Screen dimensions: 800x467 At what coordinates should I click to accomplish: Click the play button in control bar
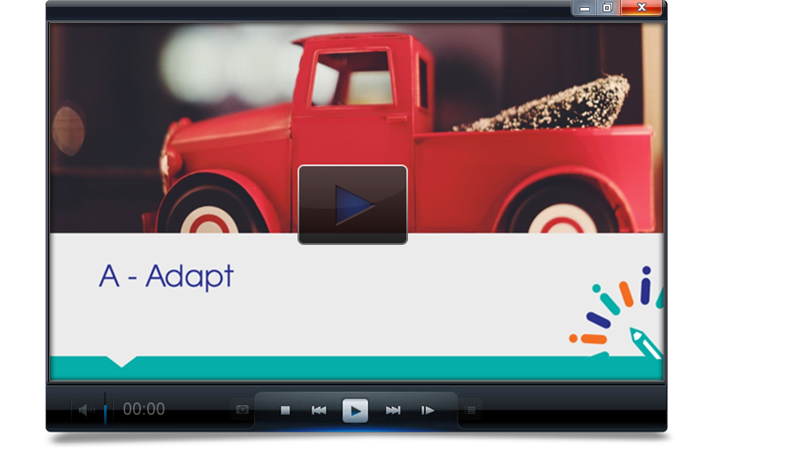pos(355,410)
